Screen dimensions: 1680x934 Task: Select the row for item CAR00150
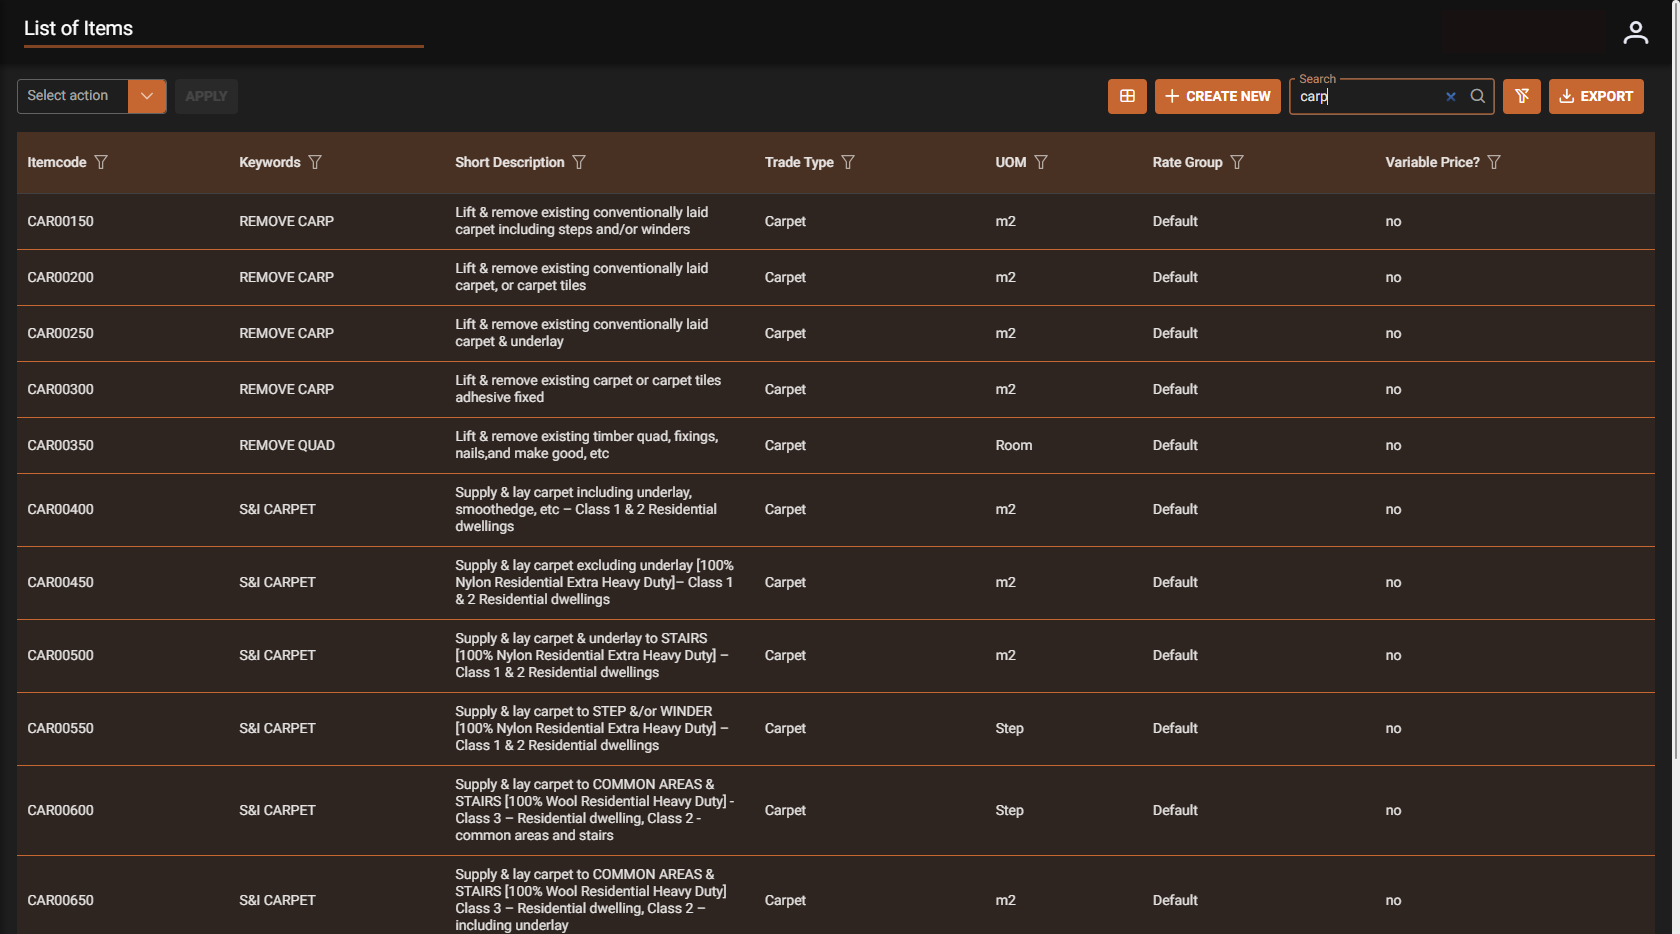point(60,221)
